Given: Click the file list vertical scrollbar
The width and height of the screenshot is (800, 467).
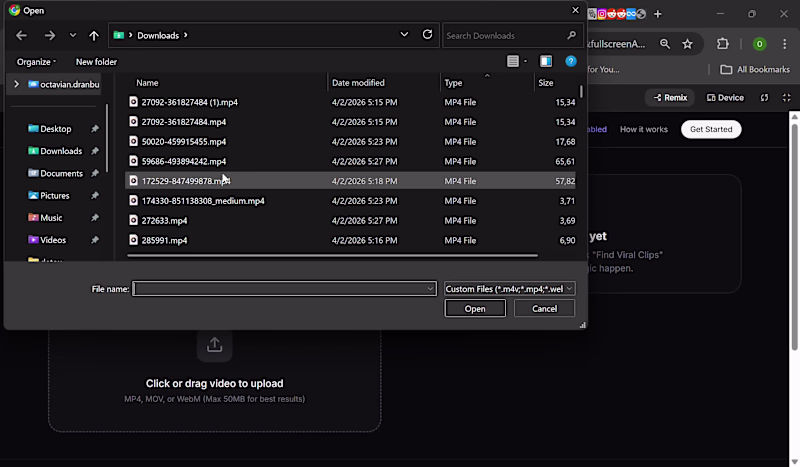Looking at the screenshot, I should pos(581,91).
